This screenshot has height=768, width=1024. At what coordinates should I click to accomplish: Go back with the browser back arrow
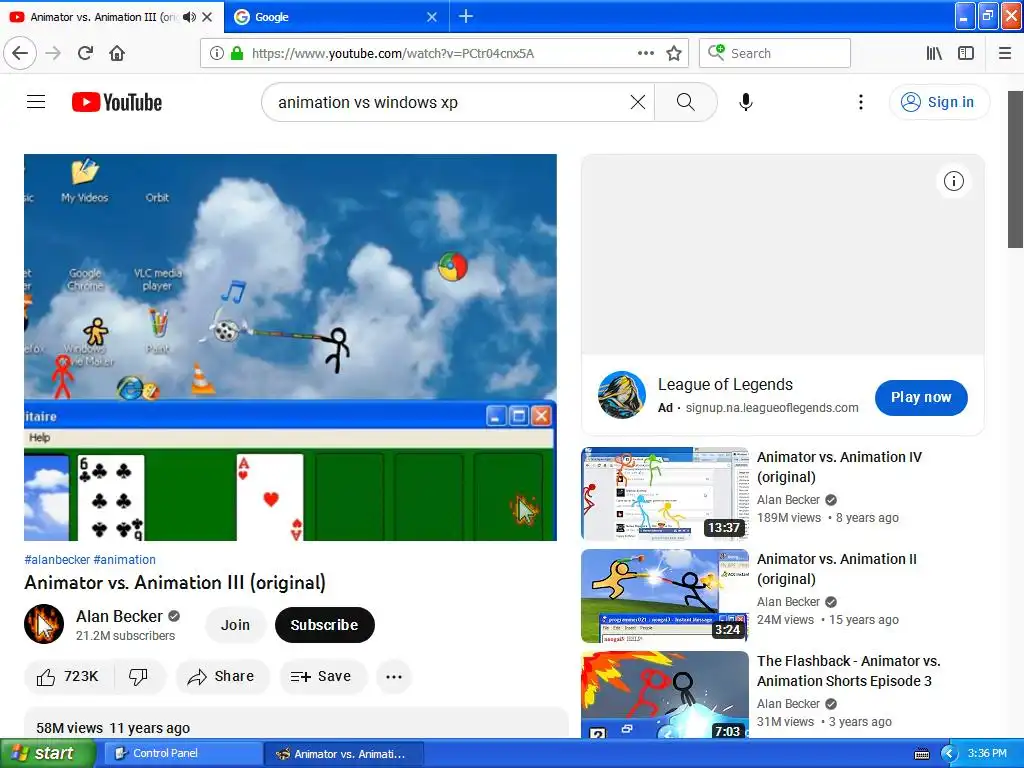click(x=20, y=53)
